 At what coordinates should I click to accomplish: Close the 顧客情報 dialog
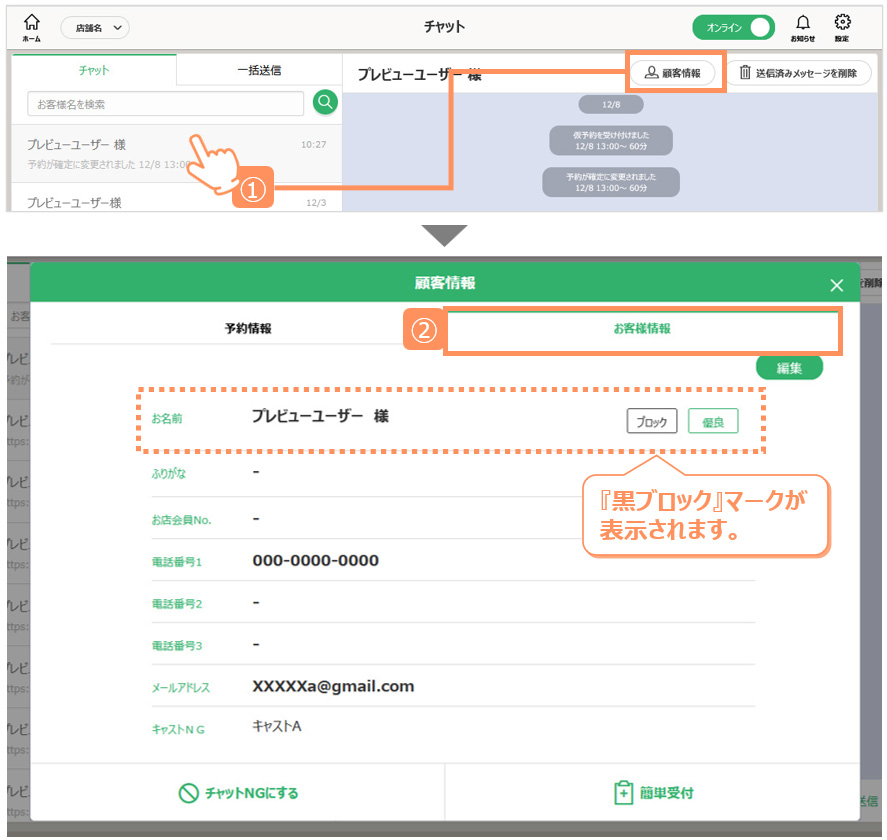[837, 285]
